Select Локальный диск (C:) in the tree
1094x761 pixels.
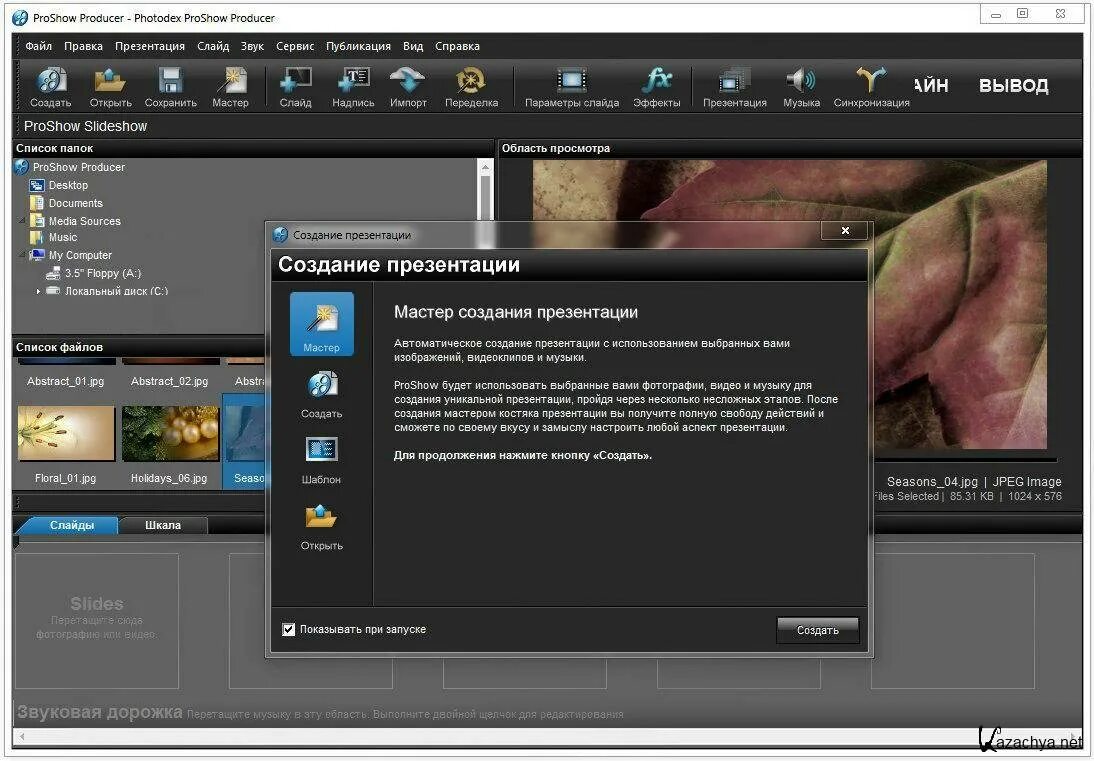pos(117,292)
